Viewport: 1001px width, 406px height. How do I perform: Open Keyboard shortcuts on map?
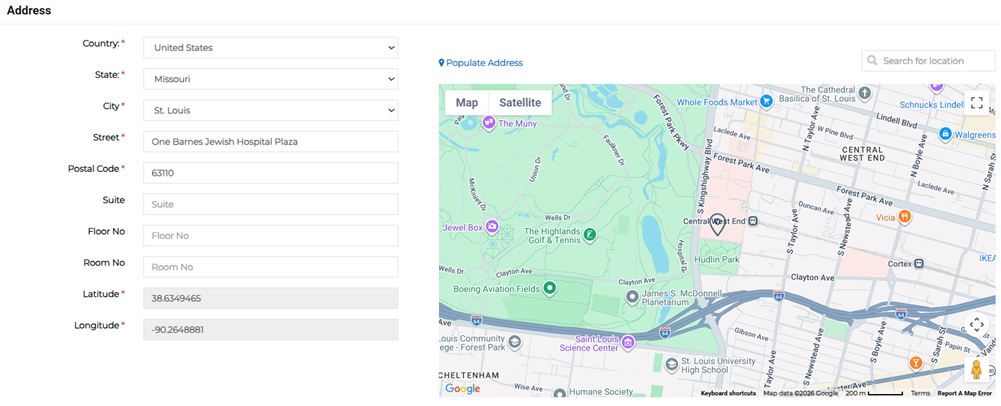728,393
